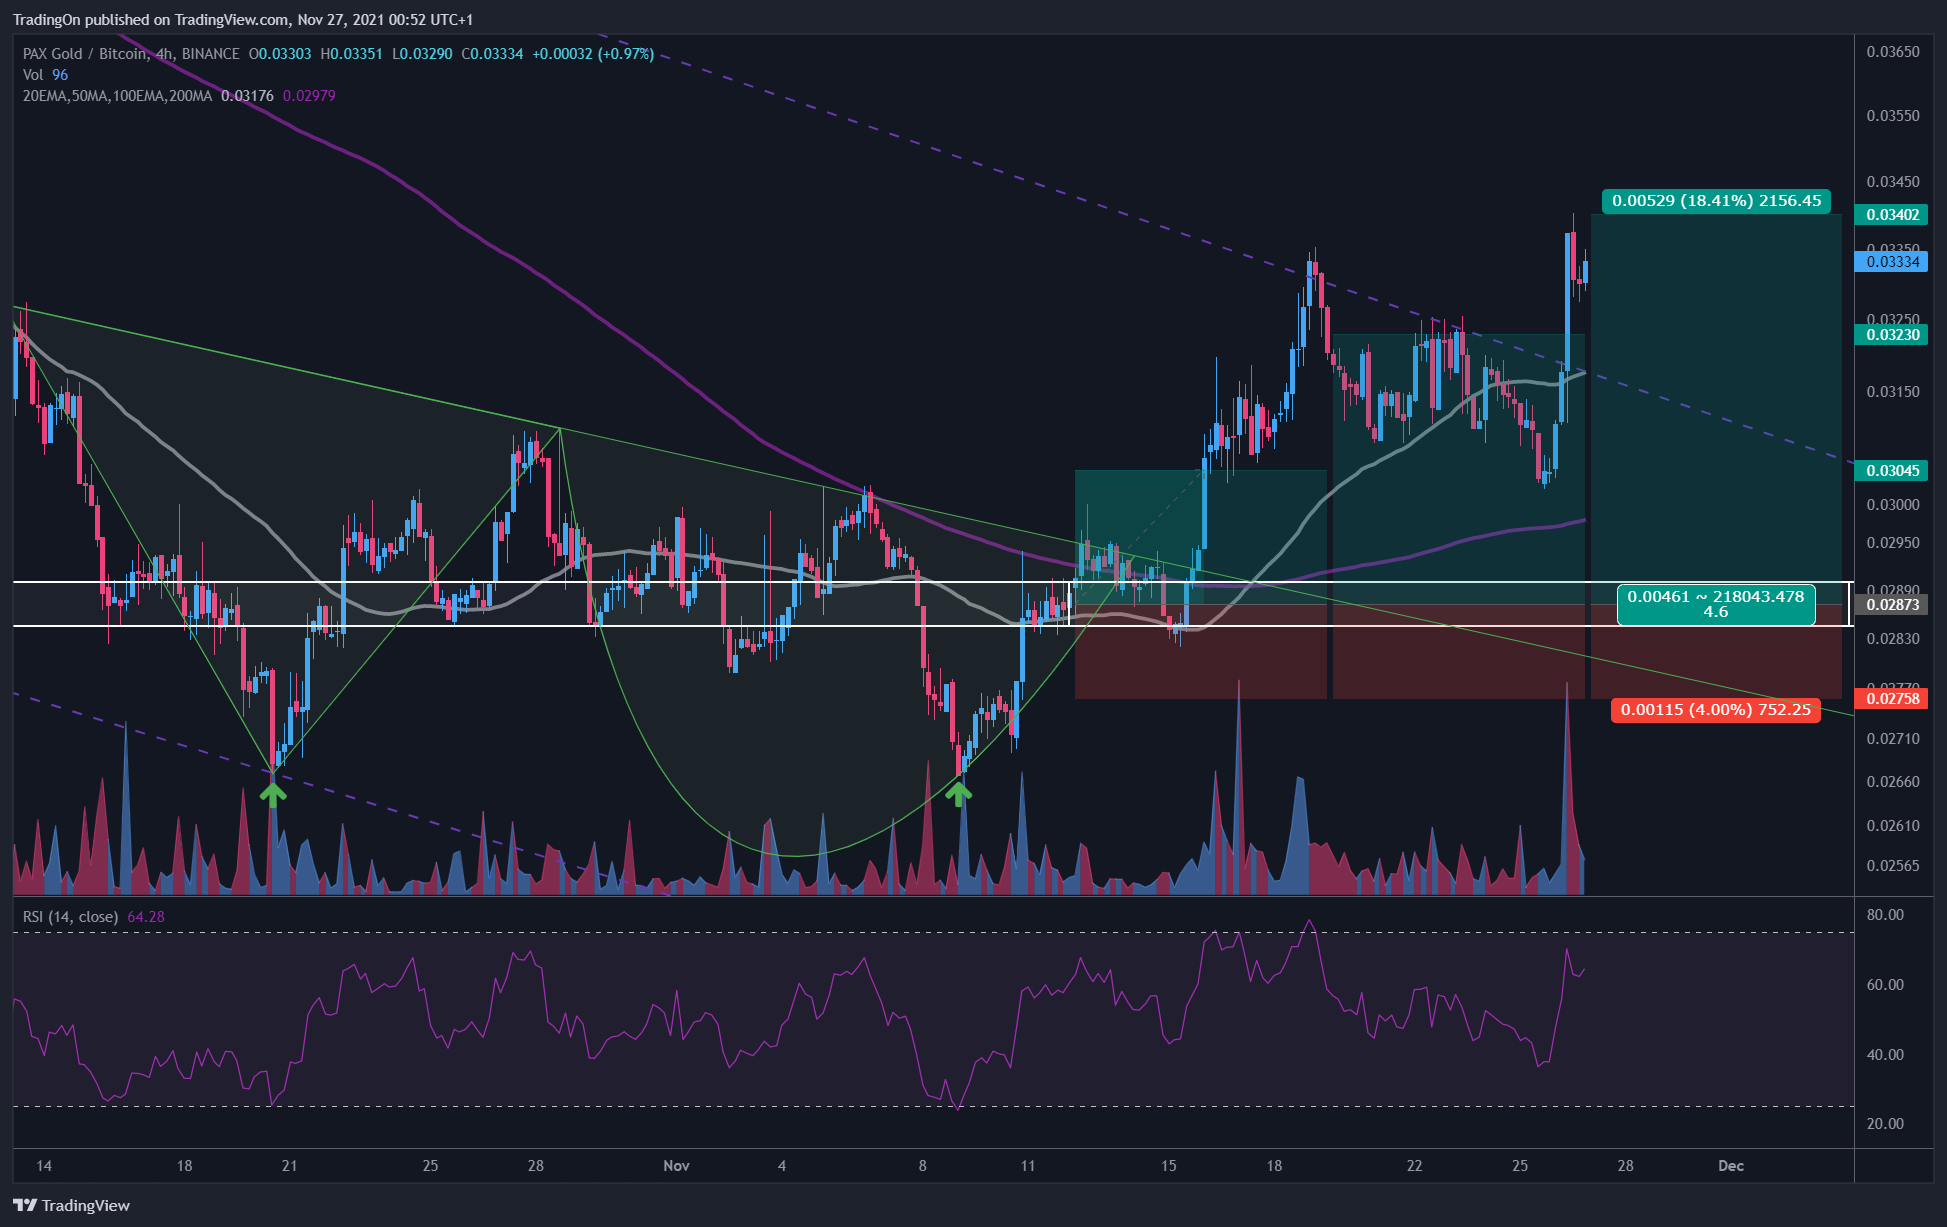Click the TradingOn published header text
The width and height of the screenshot is (1947, 1227).
243,20
